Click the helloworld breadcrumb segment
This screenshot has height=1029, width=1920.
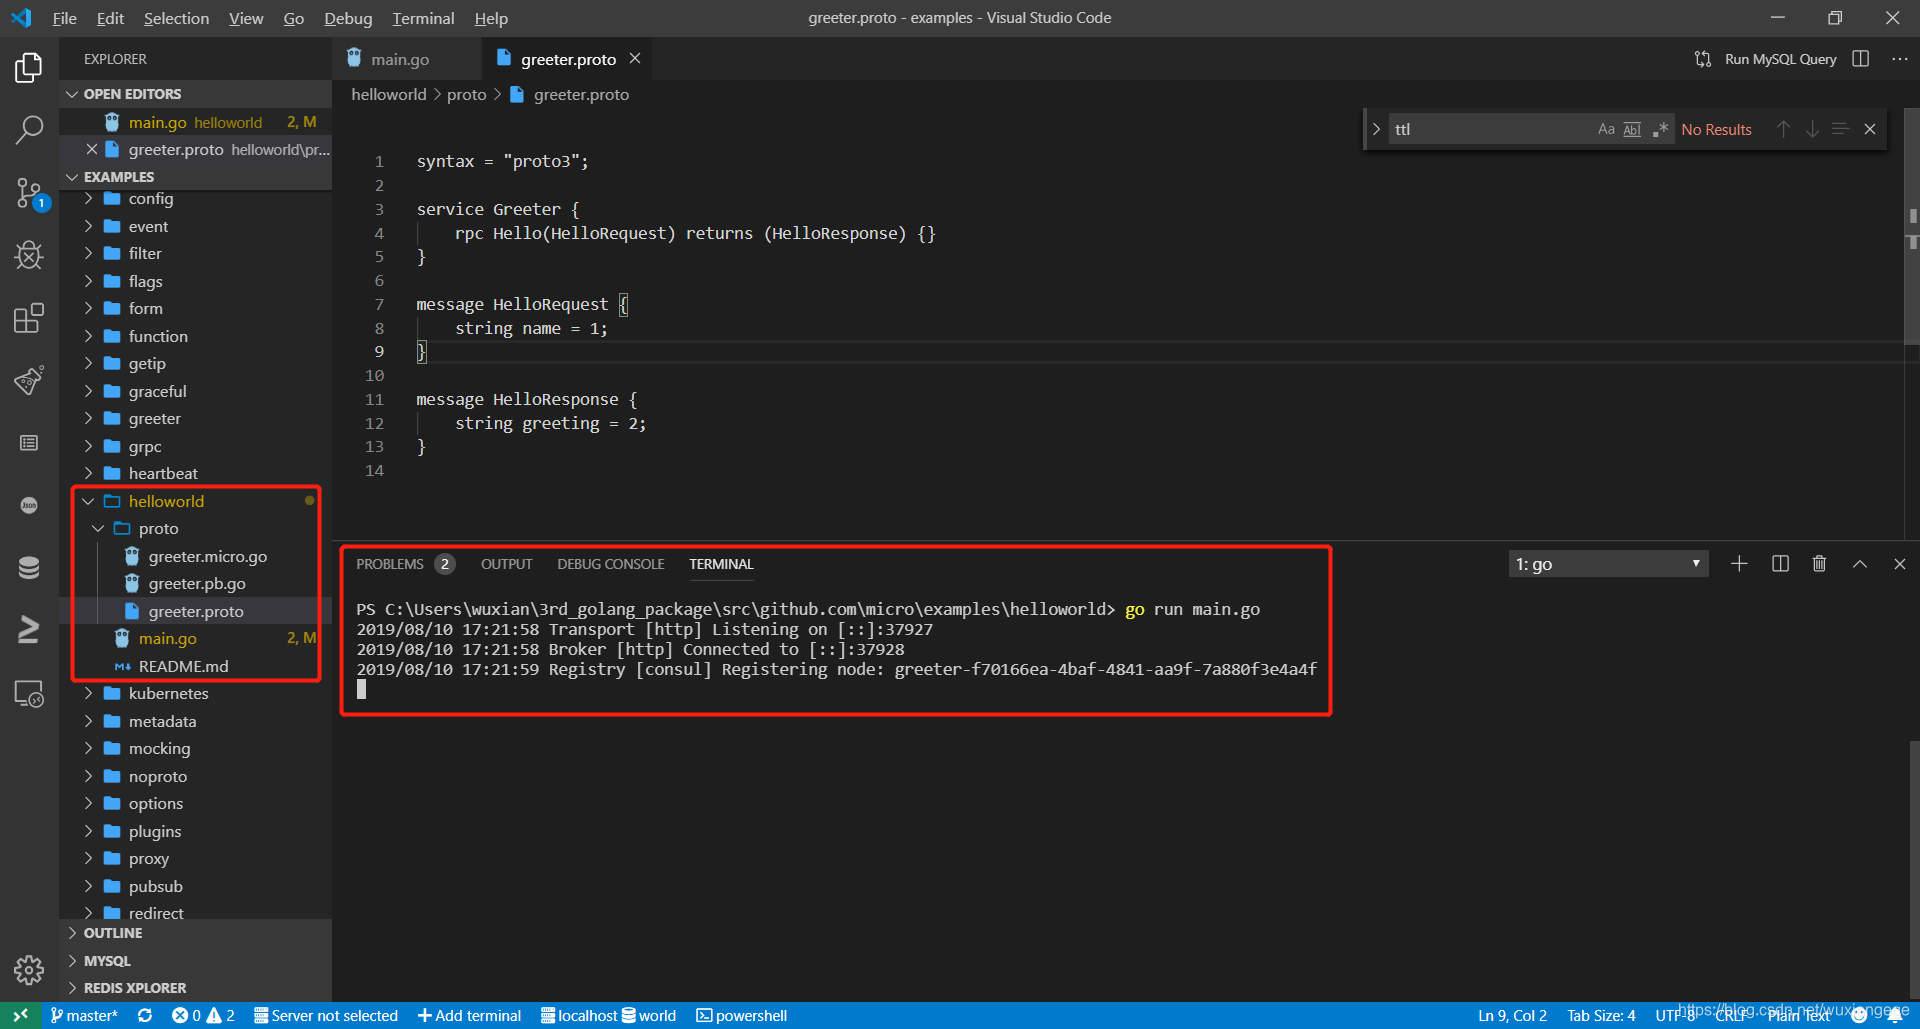click(x=388, y=94)
